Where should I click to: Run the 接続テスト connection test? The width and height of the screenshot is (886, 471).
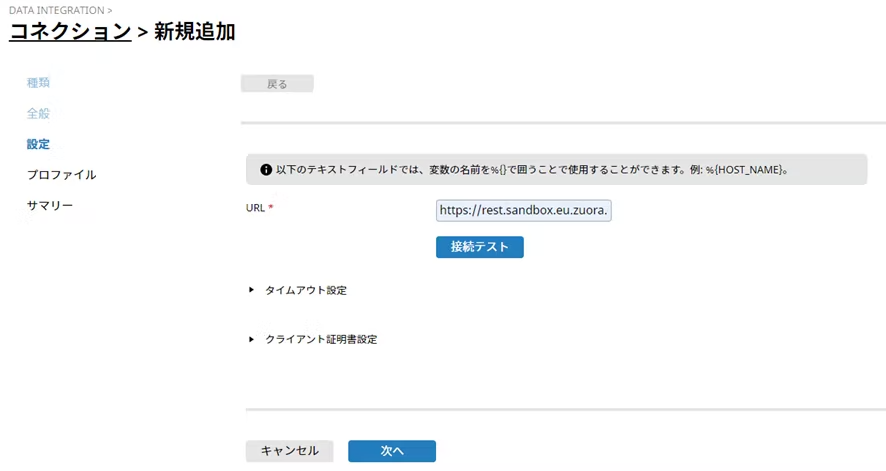479,247
